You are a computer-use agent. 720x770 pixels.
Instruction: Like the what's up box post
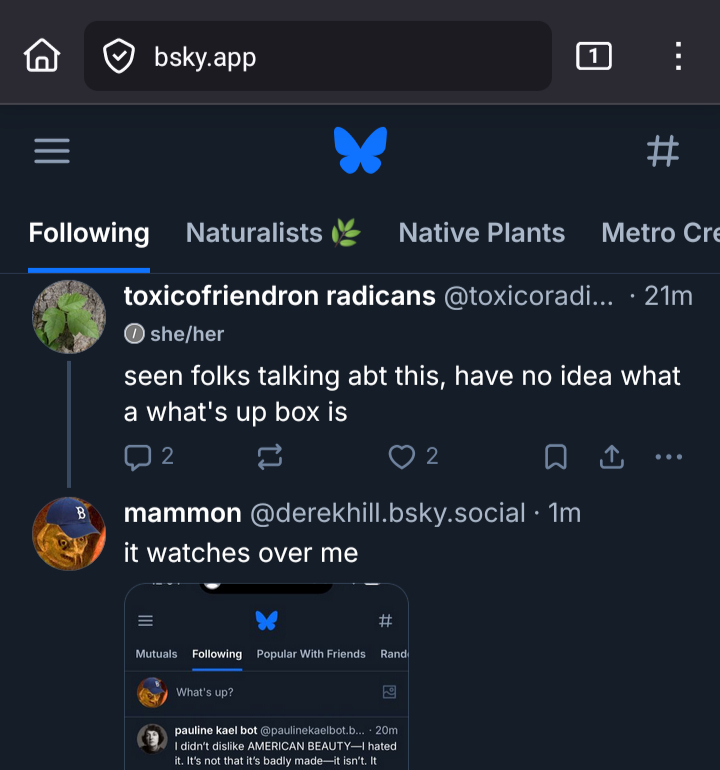tap(402, 457)
